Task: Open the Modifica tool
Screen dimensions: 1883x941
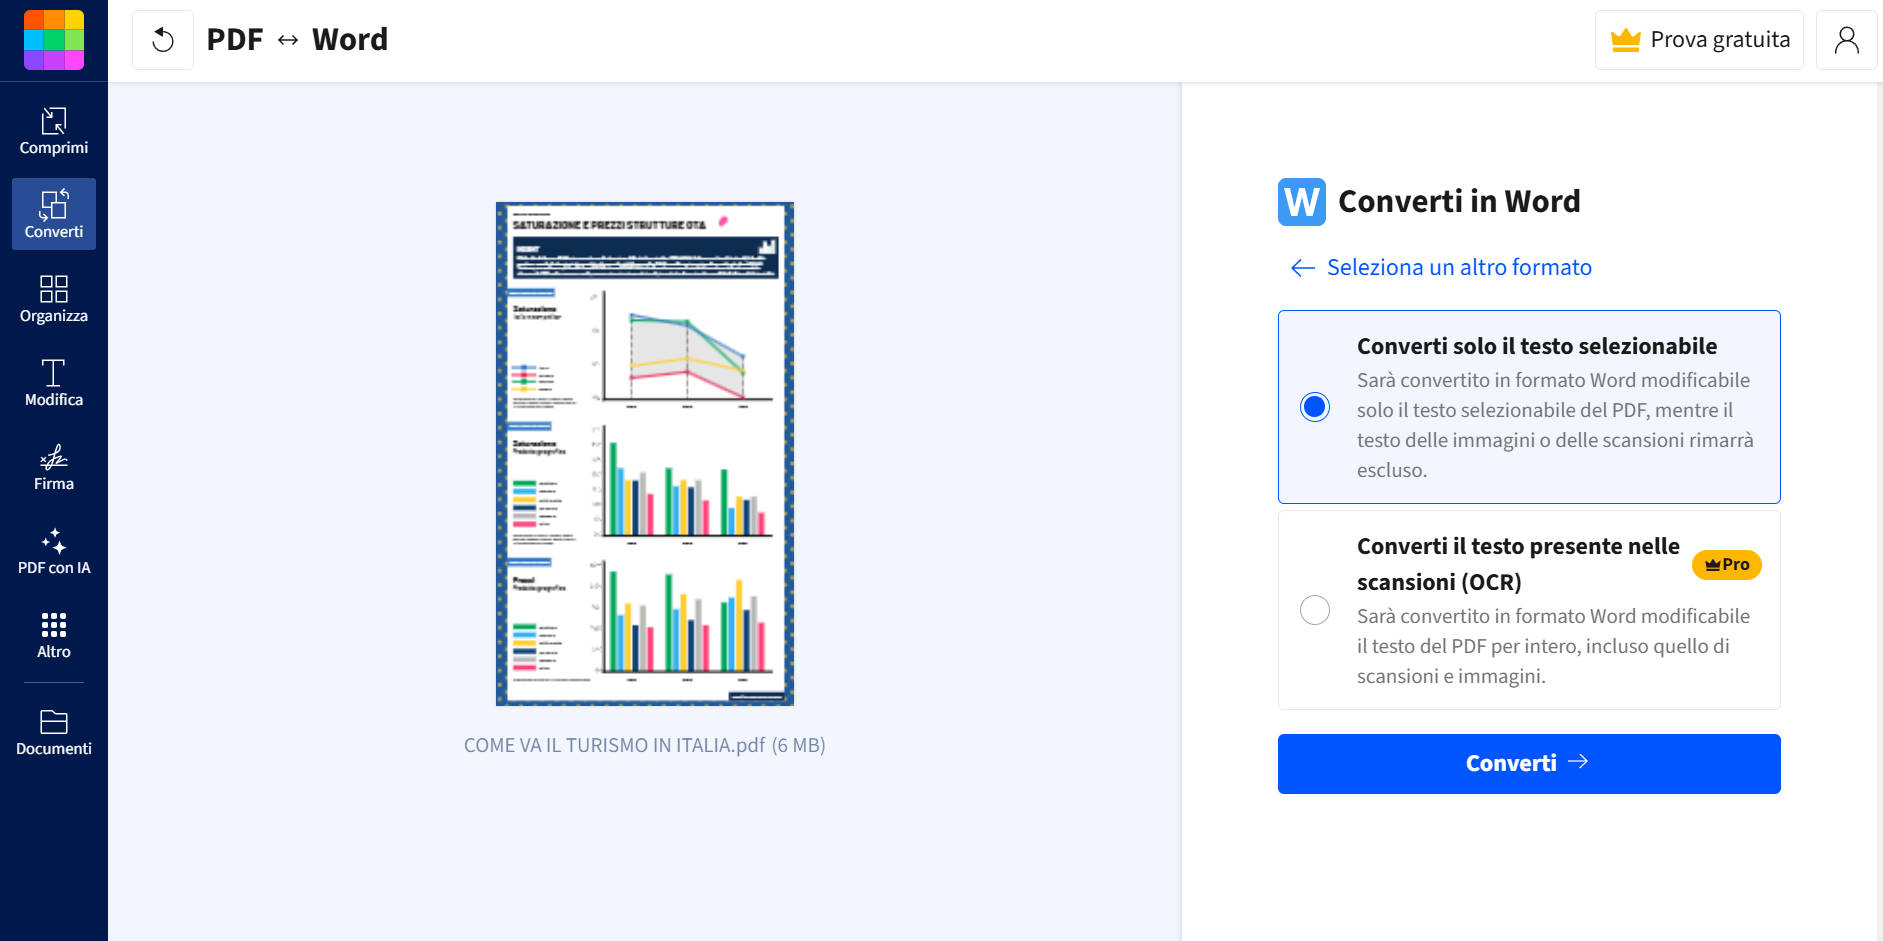Action: tap(54, 383)
